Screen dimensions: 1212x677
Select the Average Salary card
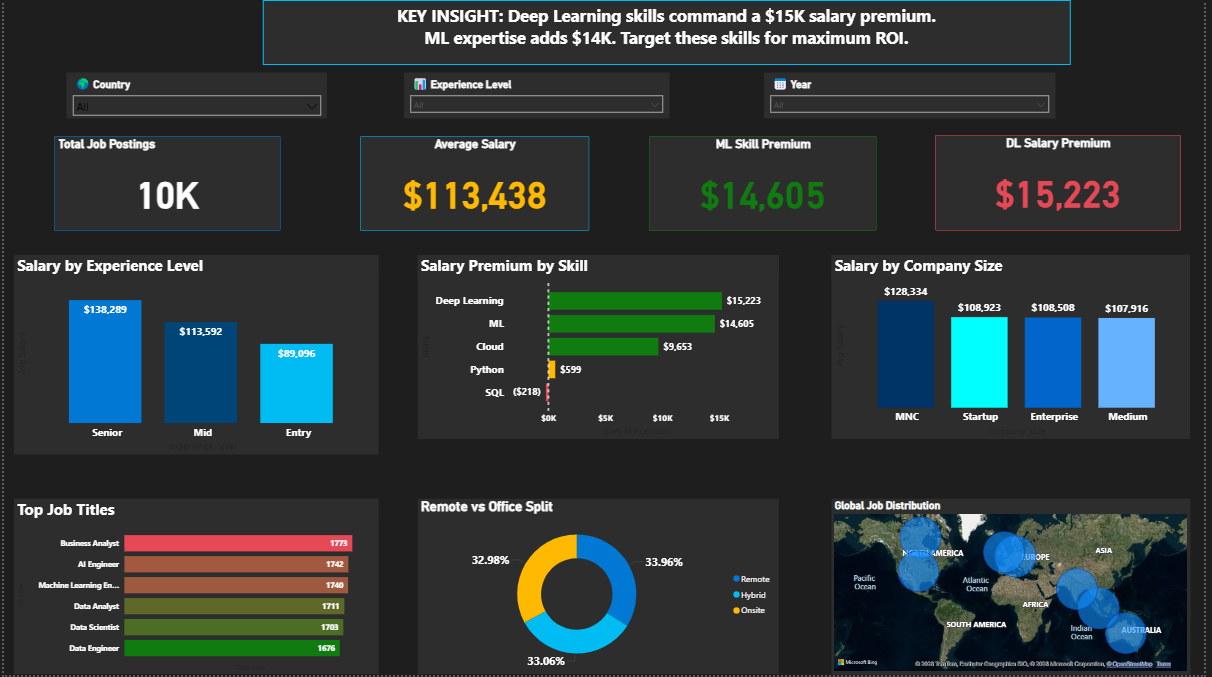click(475, 183)
